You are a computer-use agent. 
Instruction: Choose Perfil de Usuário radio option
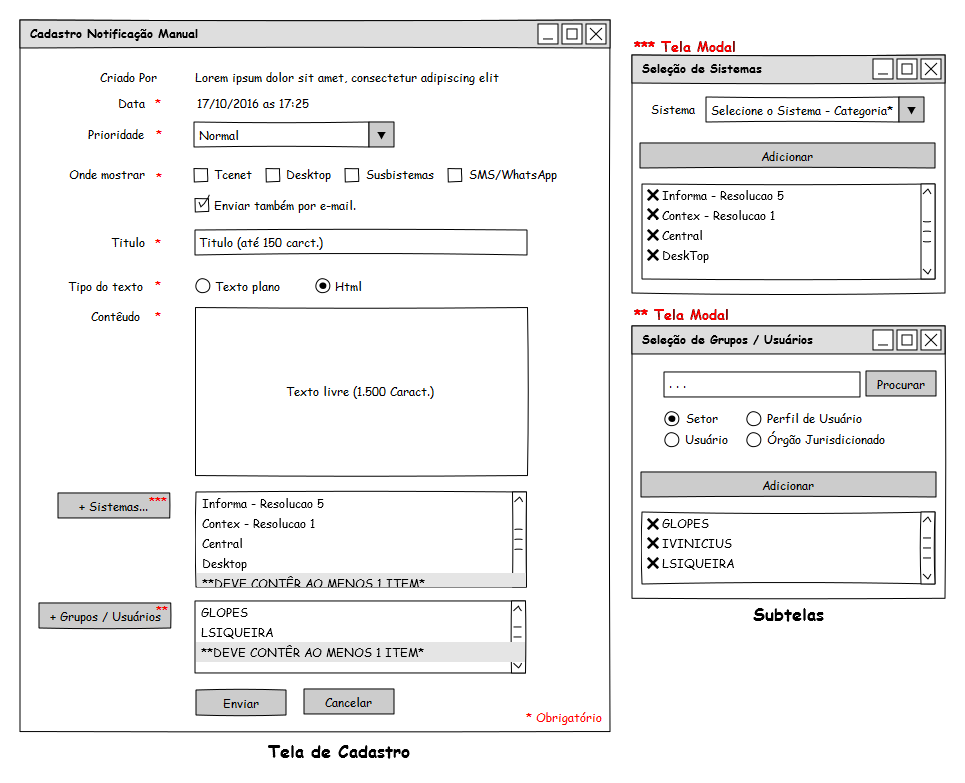point(754,419)
